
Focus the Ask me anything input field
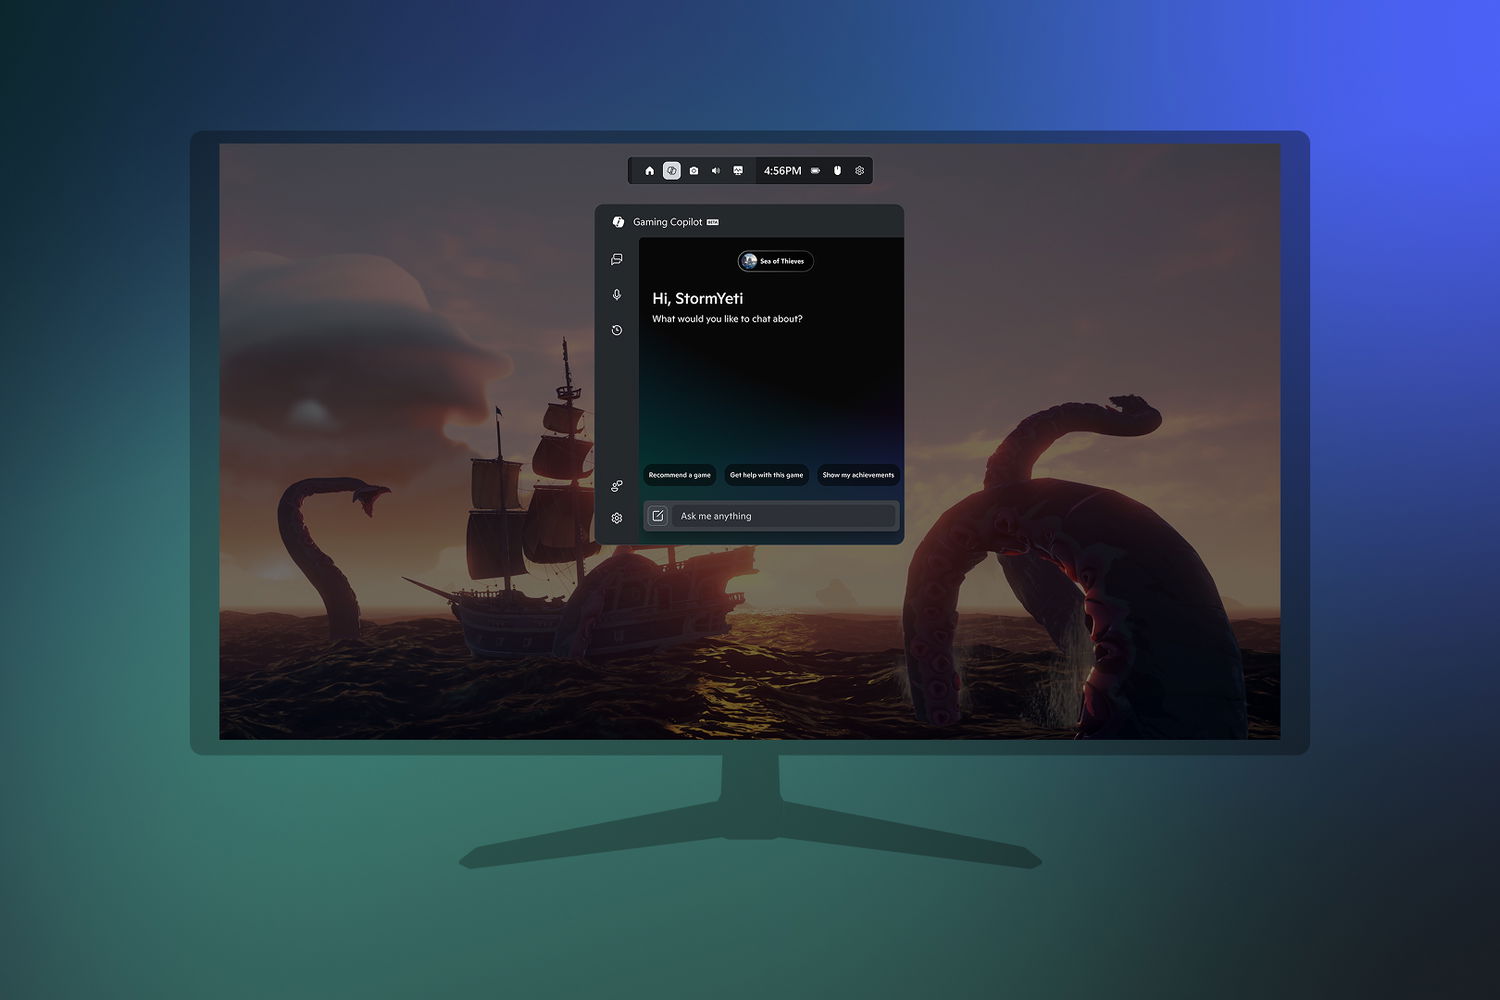click(x=783, y=516)
